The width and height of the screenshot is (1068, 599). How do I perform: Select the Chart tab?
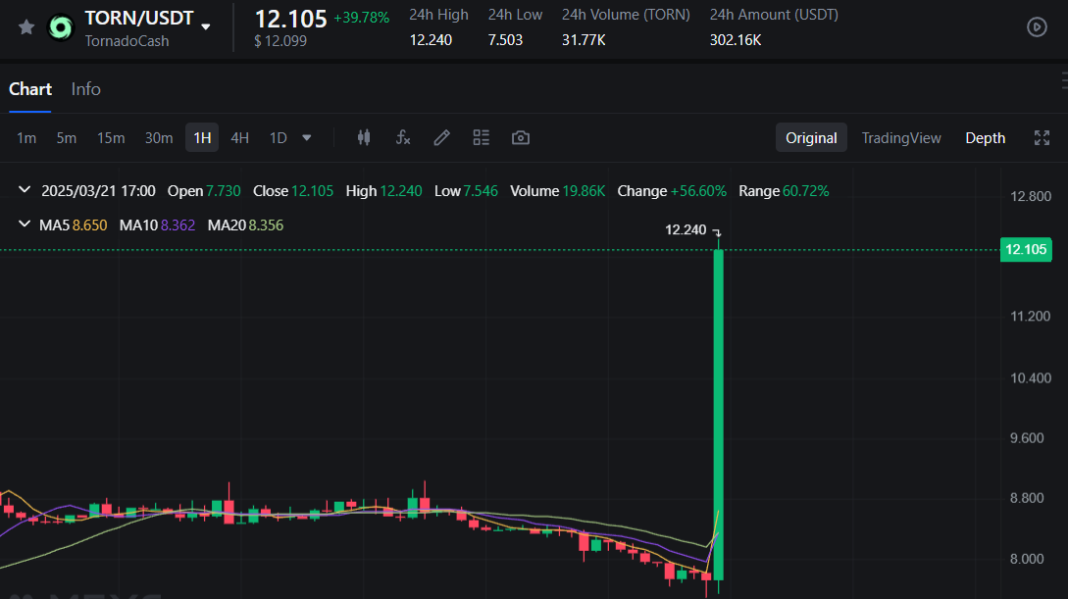(30, 89)
